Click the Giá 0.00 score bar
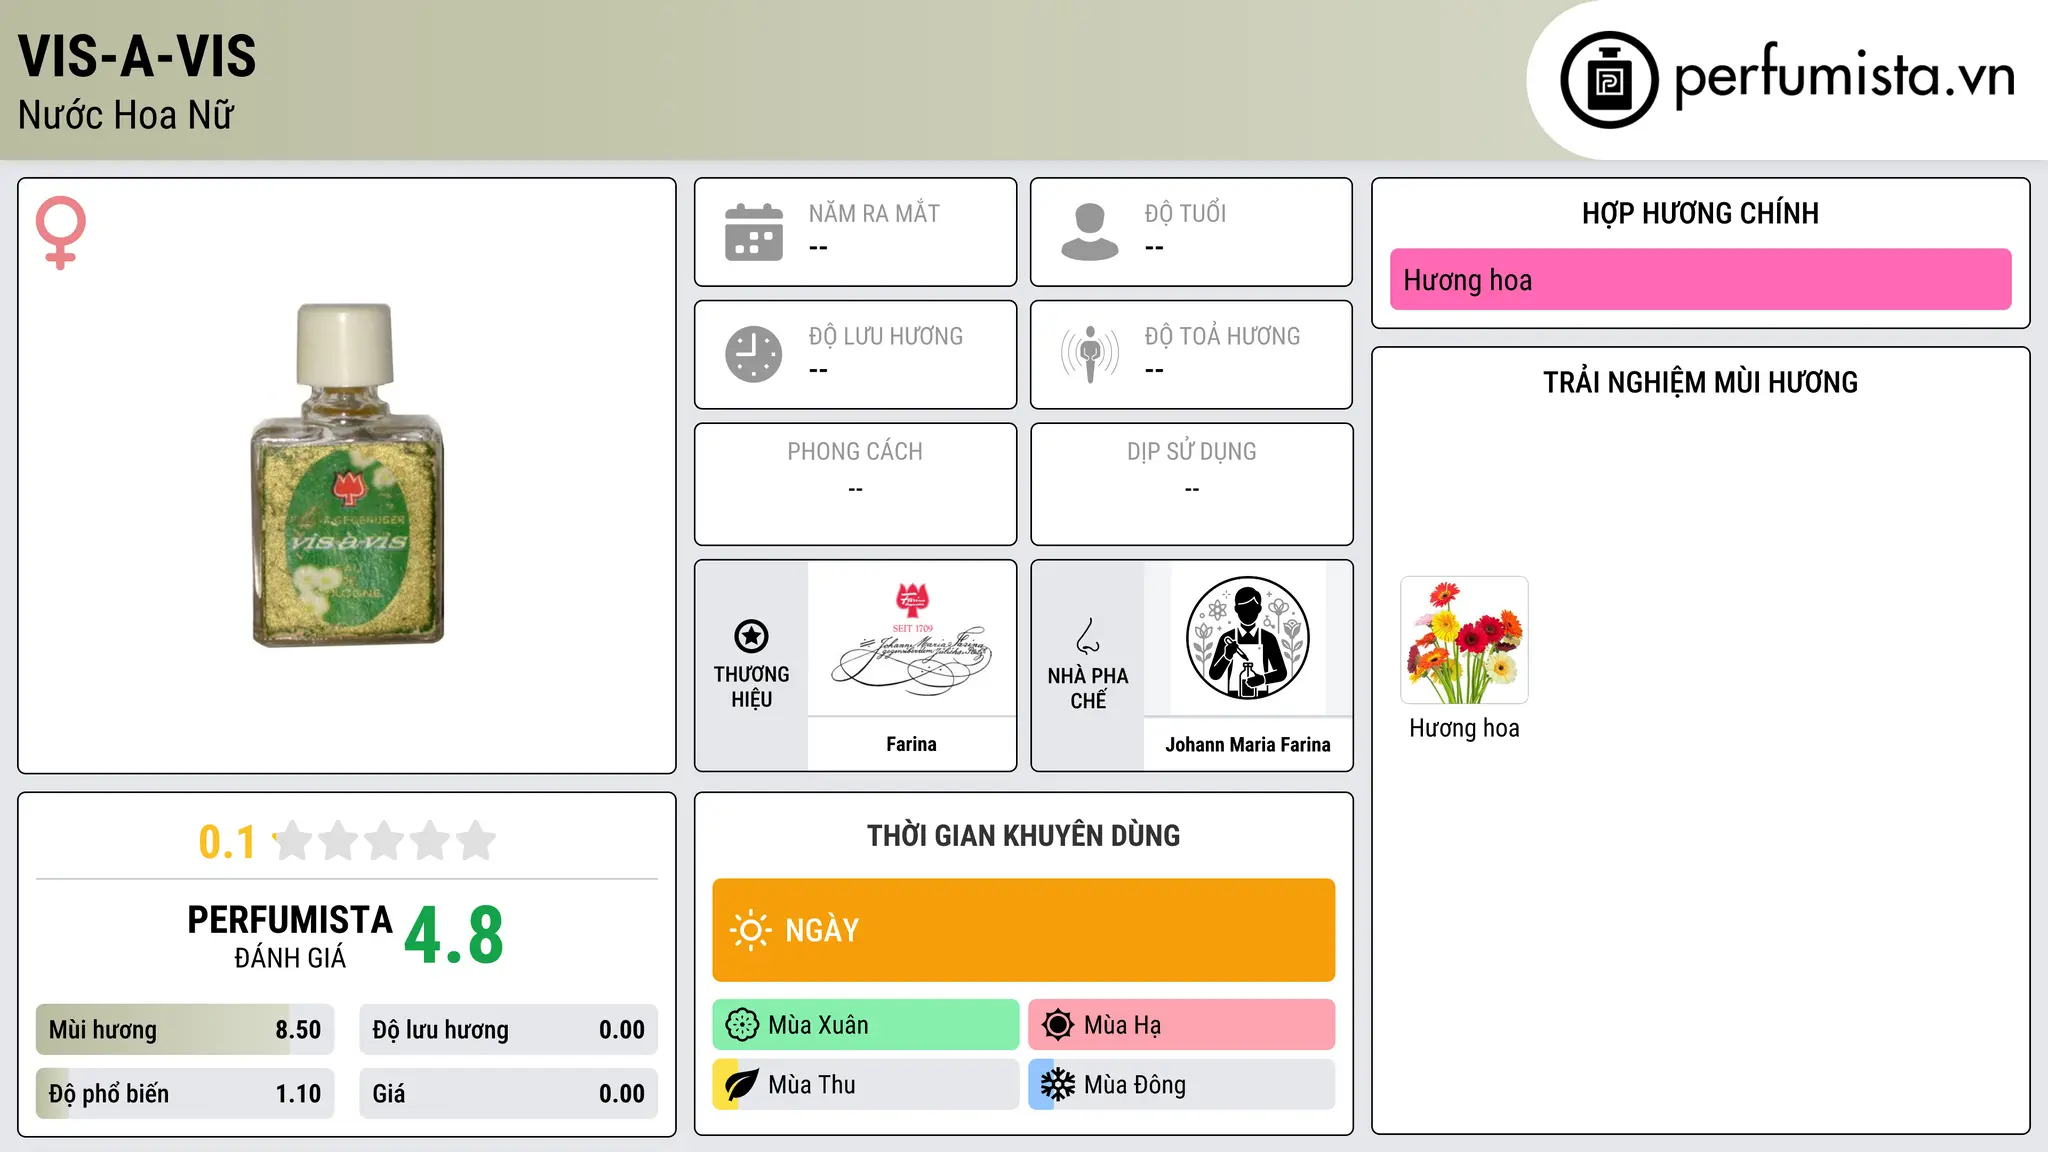The height and width of the screenshot is (1152, 2048). [x=508, y=1094]
